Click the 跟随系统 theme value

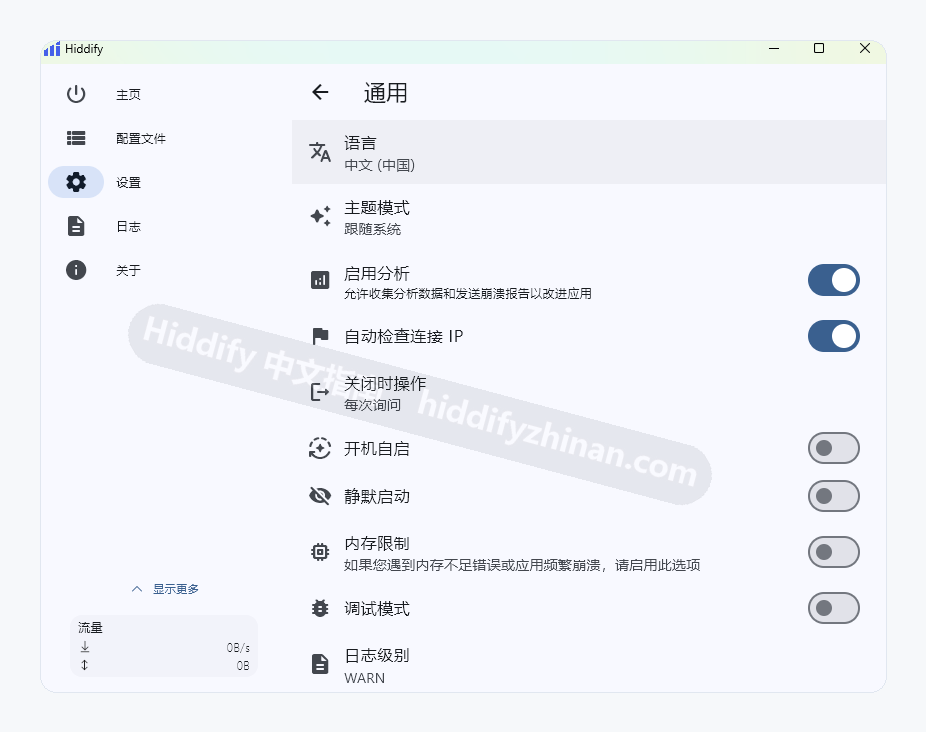coord(372,229)
